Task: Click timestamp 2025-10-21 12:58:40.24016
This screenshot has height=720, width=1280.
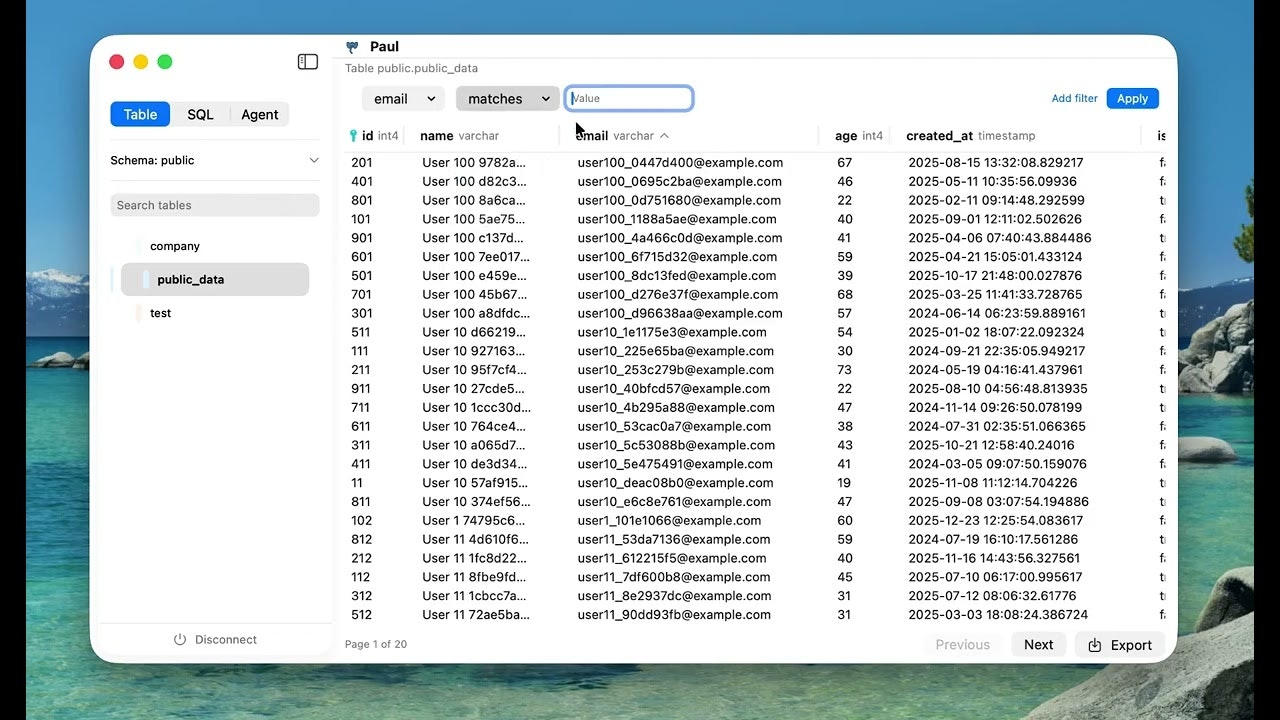Action: point(992,446)
